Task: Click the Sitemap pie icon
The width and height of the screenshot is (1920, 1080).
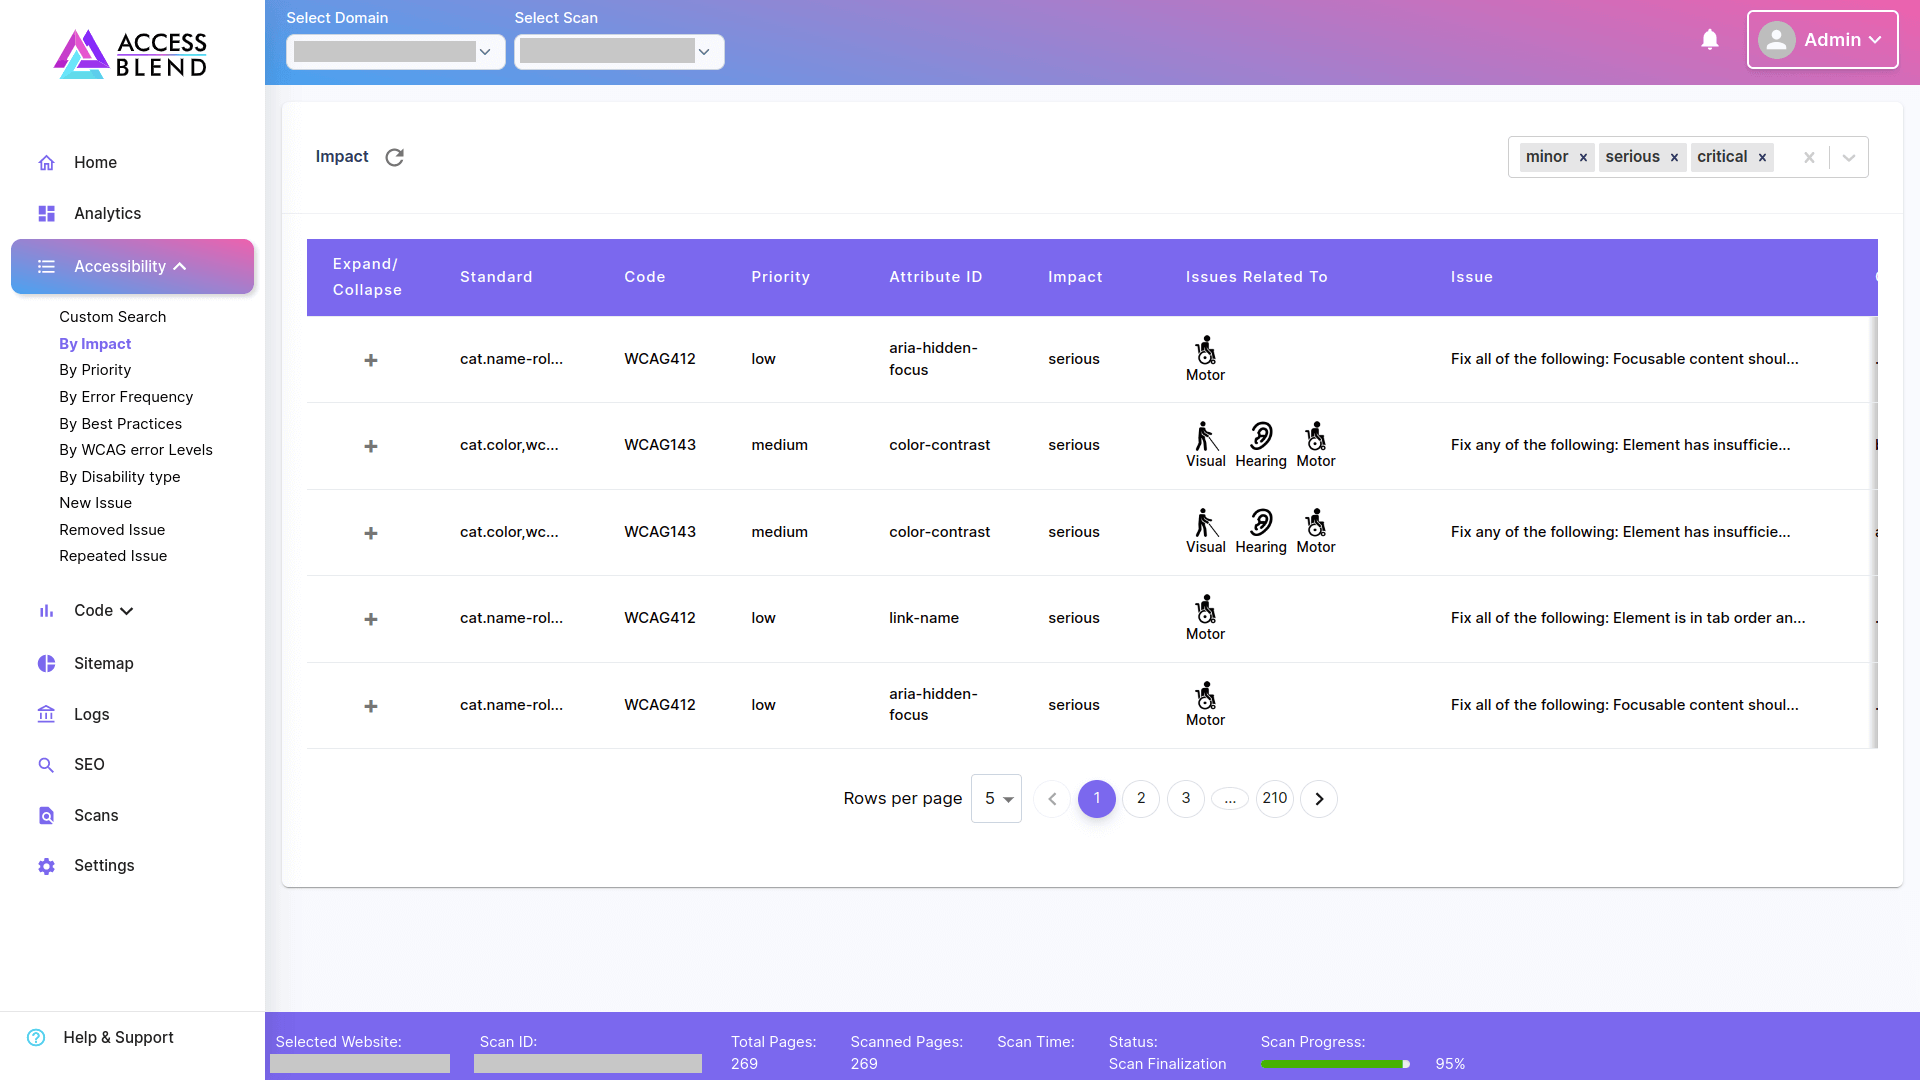Action: 46,664
